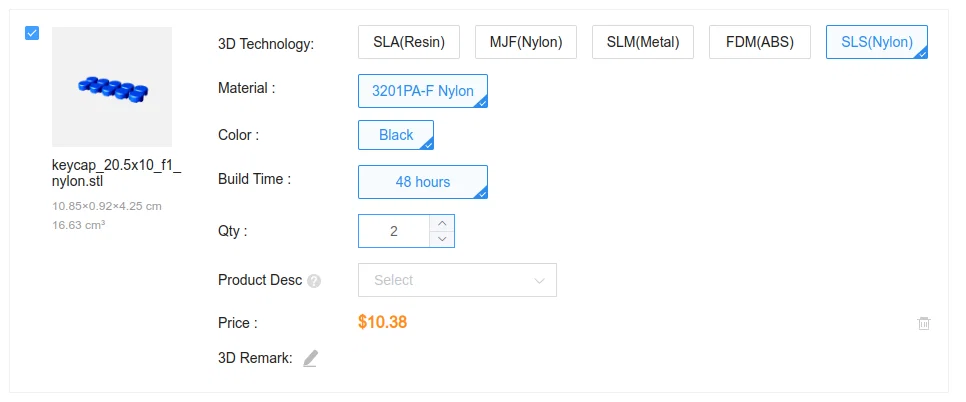
Task: Choose MJF(Nylon) technology option
Action: [x=526, y=42]
